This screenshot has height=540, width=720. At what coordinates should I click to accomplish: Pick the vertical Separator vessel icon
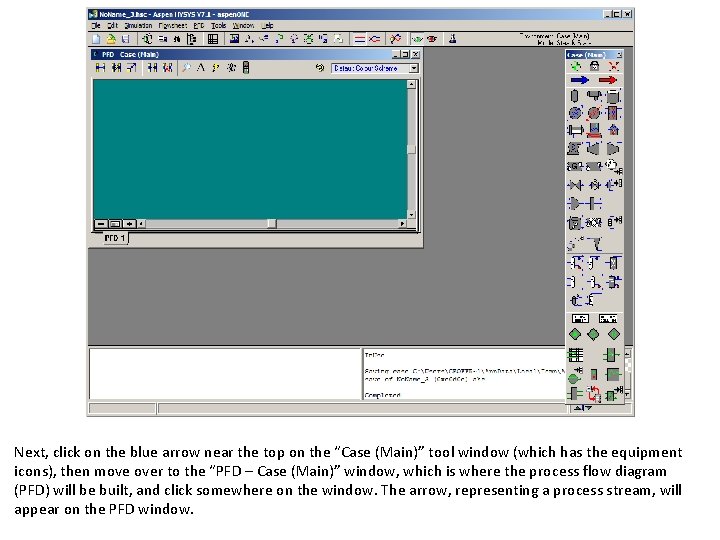(x=574, y=96)
